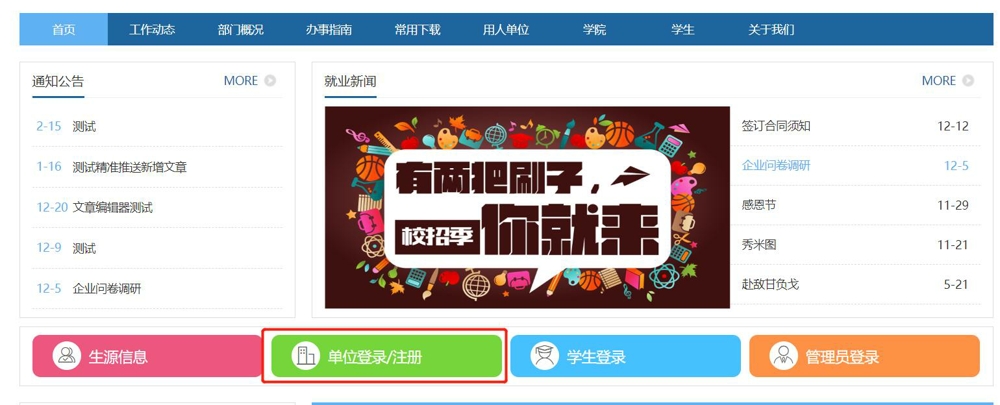Click the graduate icon on 学生登录
This screenshot has width=1000, height=405.
coord(544,356)
